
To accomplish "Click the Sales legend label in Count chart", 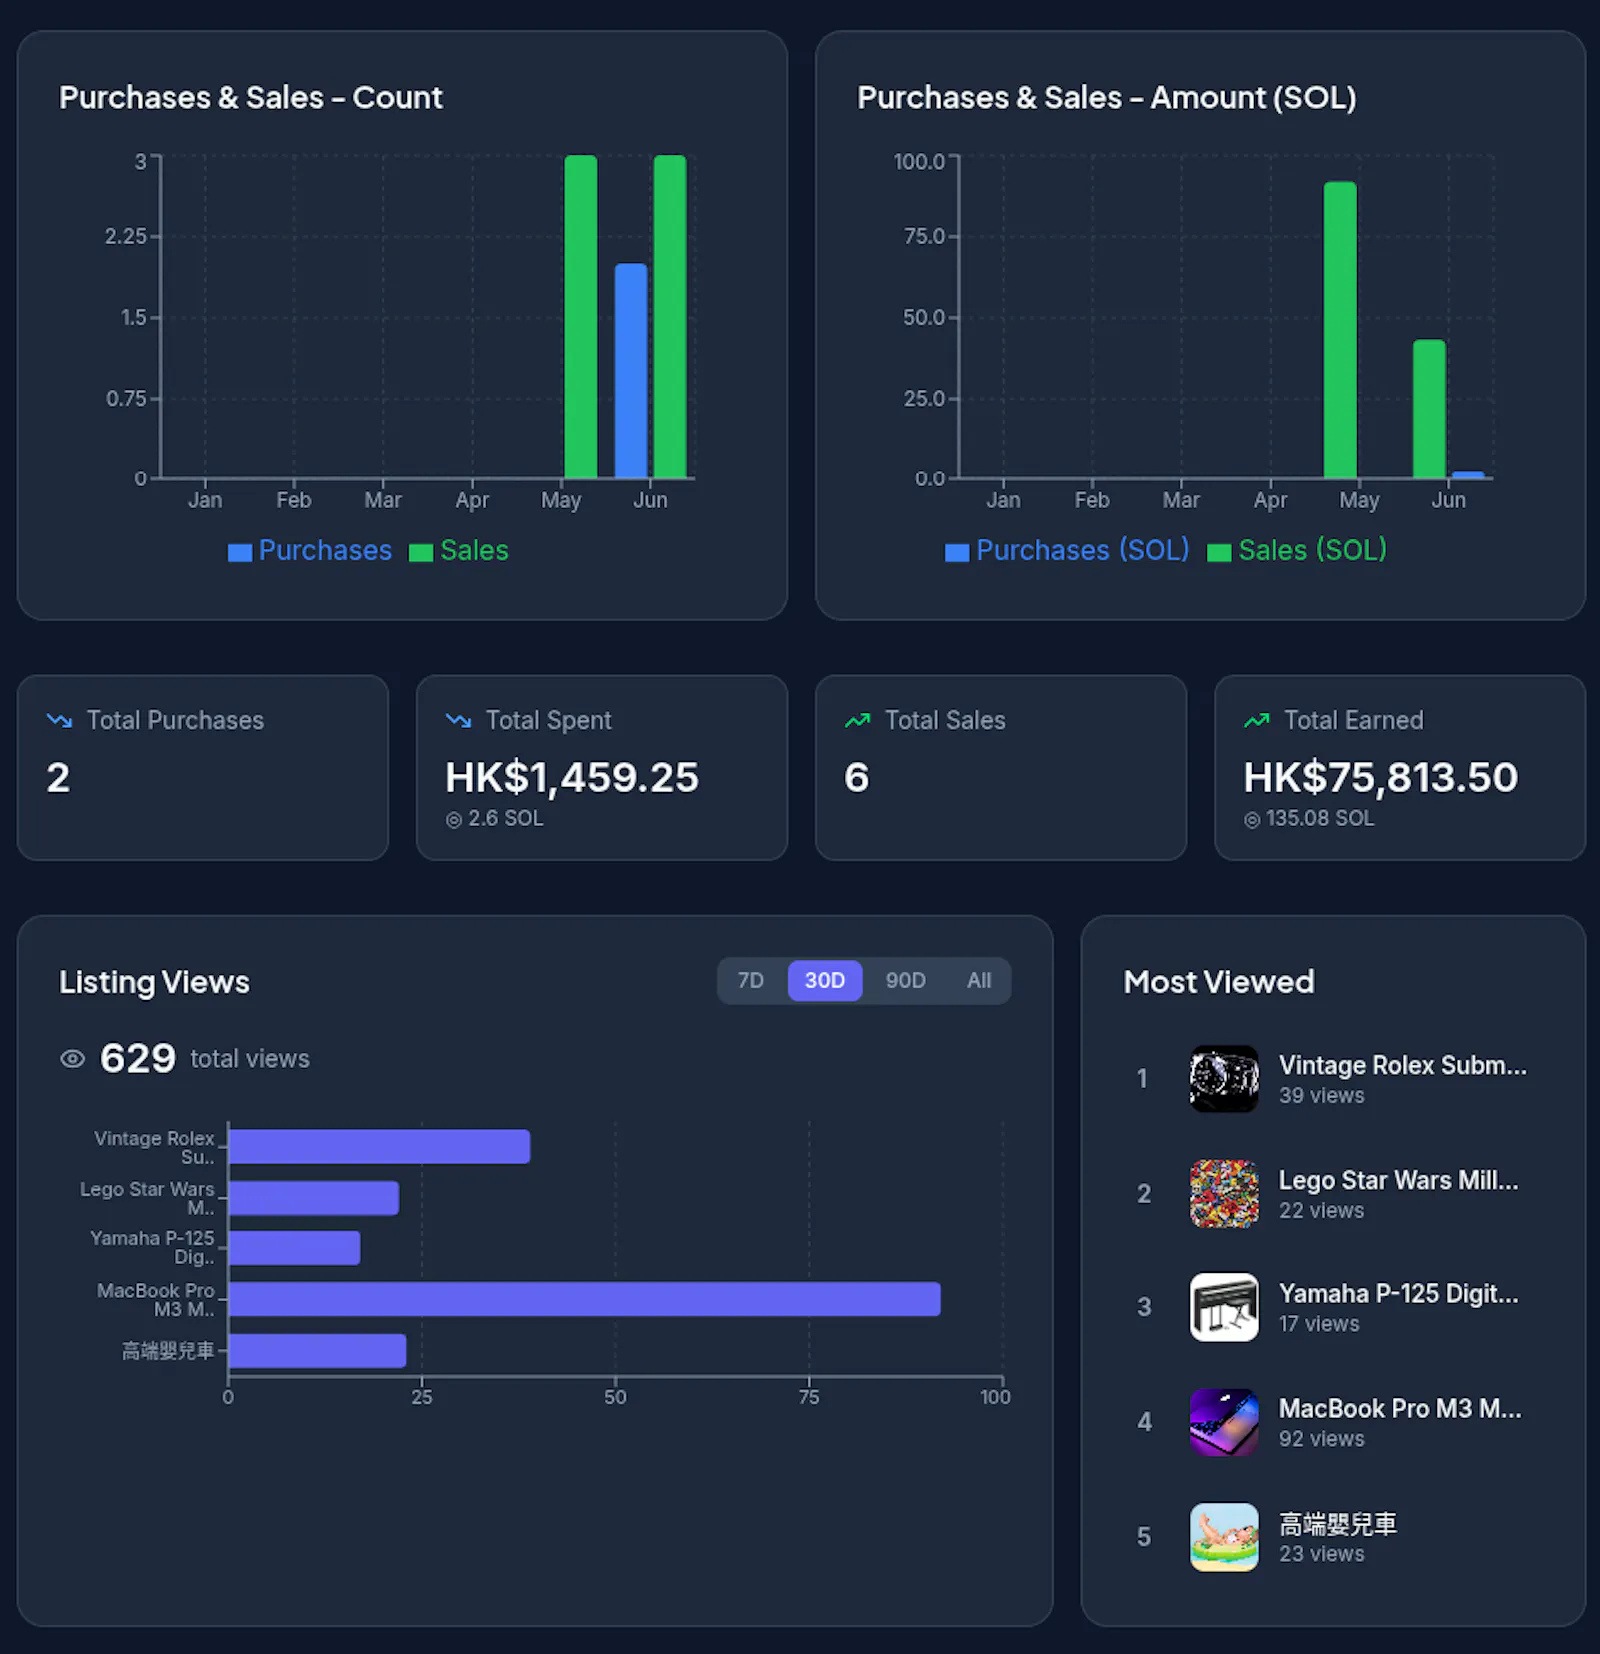I will click(x=474, y=550).
